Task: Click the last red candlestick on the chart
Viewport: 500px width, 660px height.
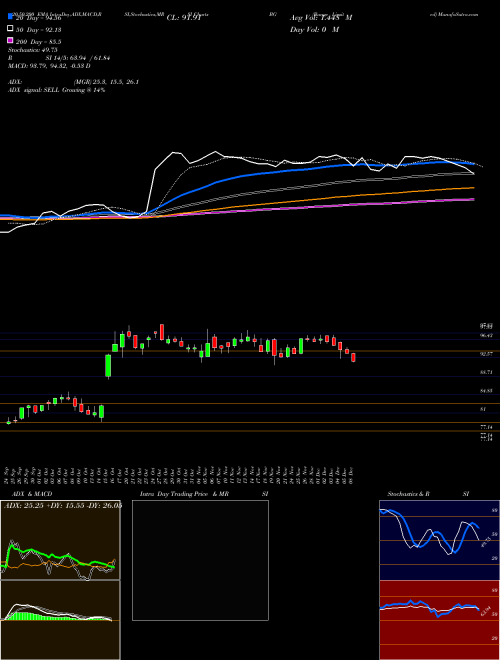Action: coord(354,357)
